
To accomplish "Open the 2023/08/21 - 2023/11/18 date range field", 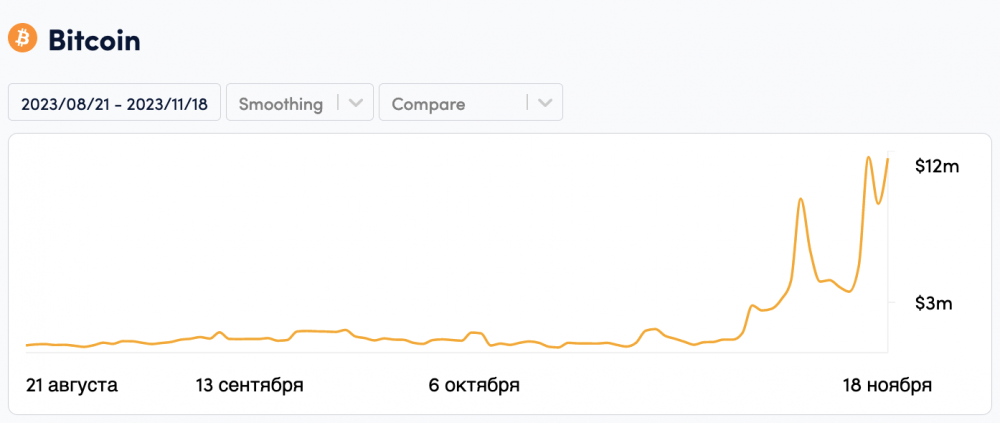I will point(114,103).
